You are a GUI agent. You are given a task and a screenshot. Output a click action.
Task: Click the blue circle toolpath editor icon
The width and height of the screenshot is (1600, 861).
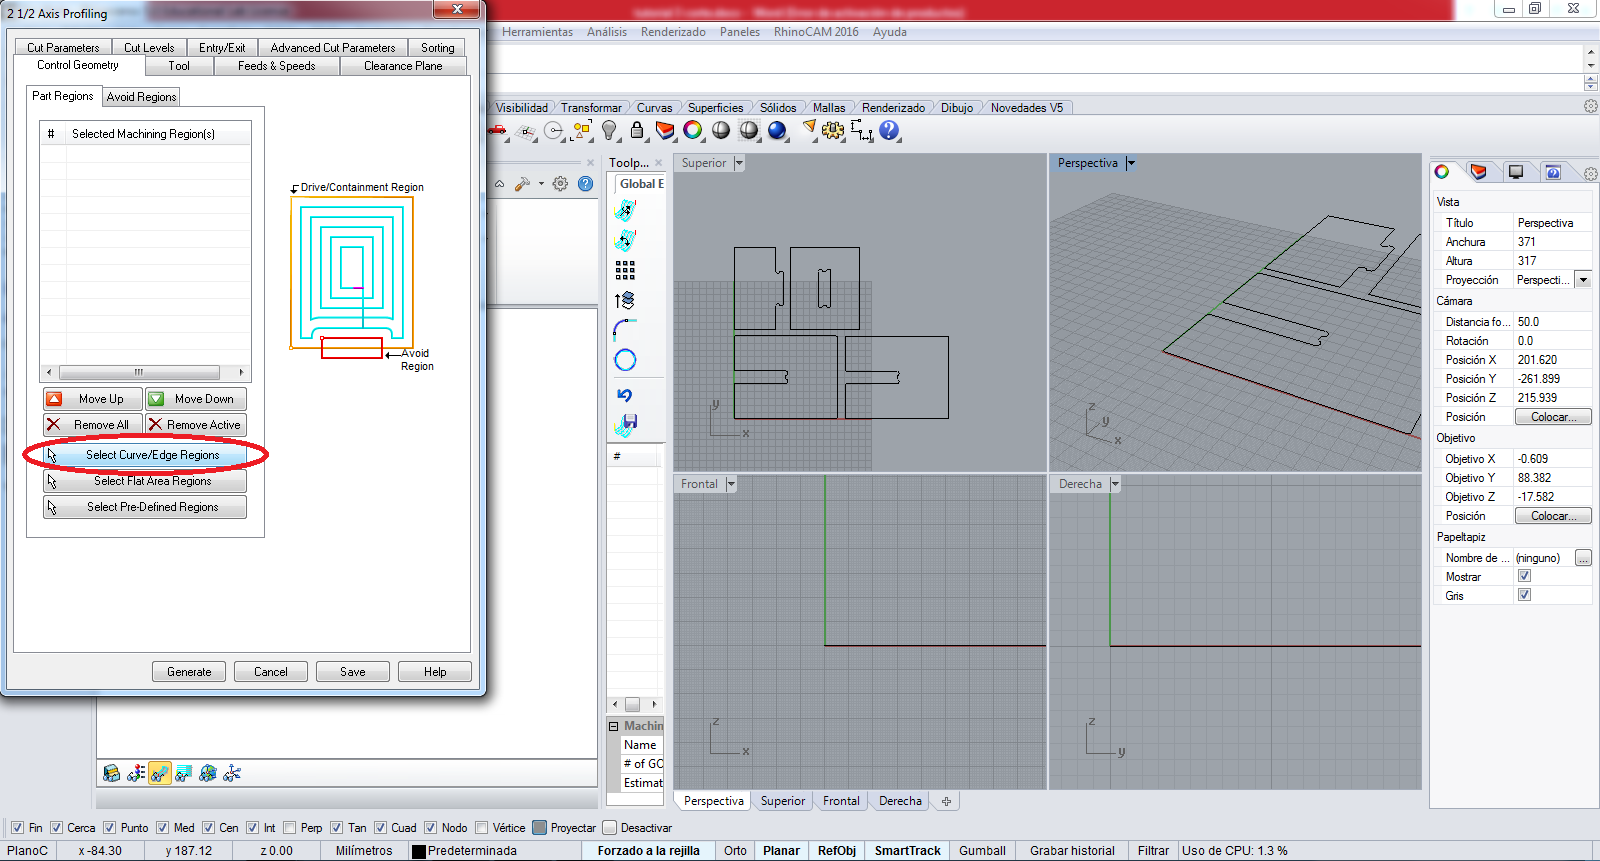pyautogui.click(x=625, y=360)
